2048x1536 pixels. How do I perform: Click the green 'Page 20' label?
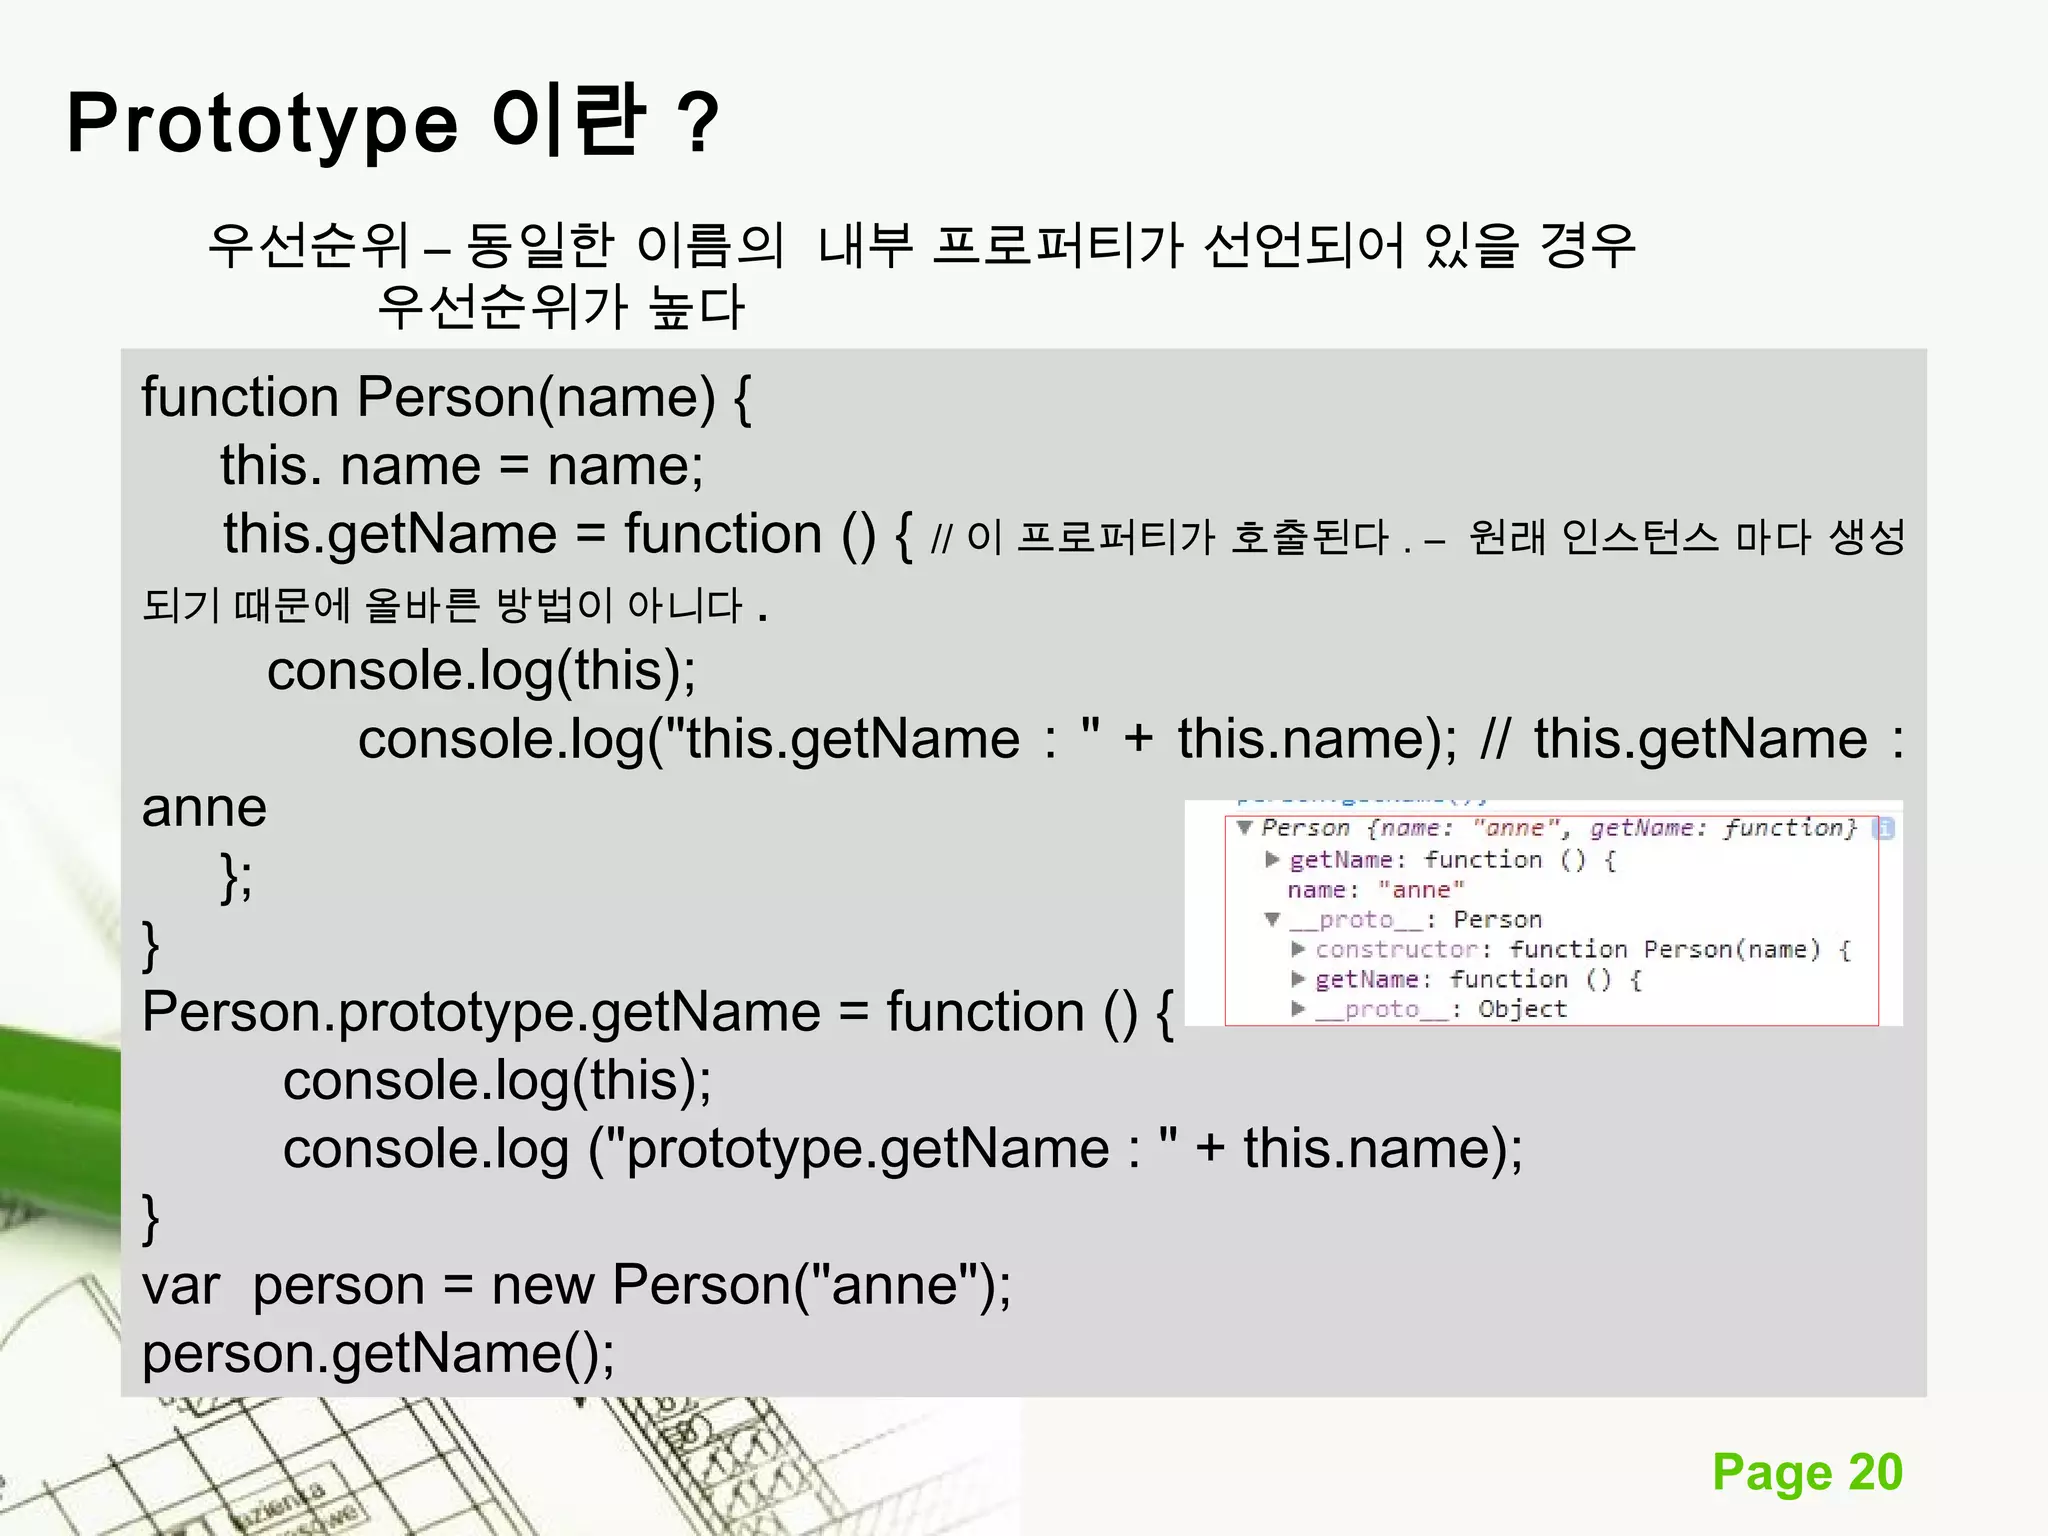point(1807,1472)
